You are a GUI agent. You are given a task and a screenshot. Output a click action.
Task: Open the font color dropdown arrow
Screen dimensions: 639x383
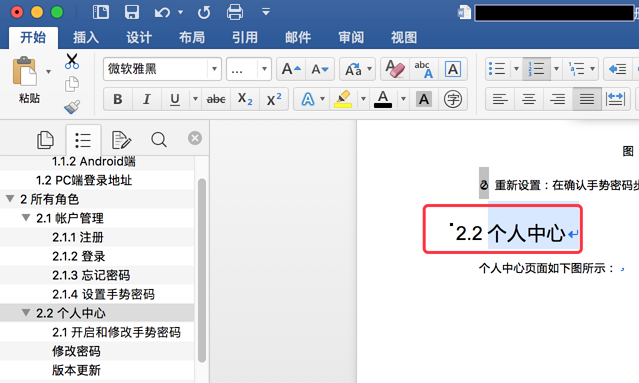coord(403,99)
